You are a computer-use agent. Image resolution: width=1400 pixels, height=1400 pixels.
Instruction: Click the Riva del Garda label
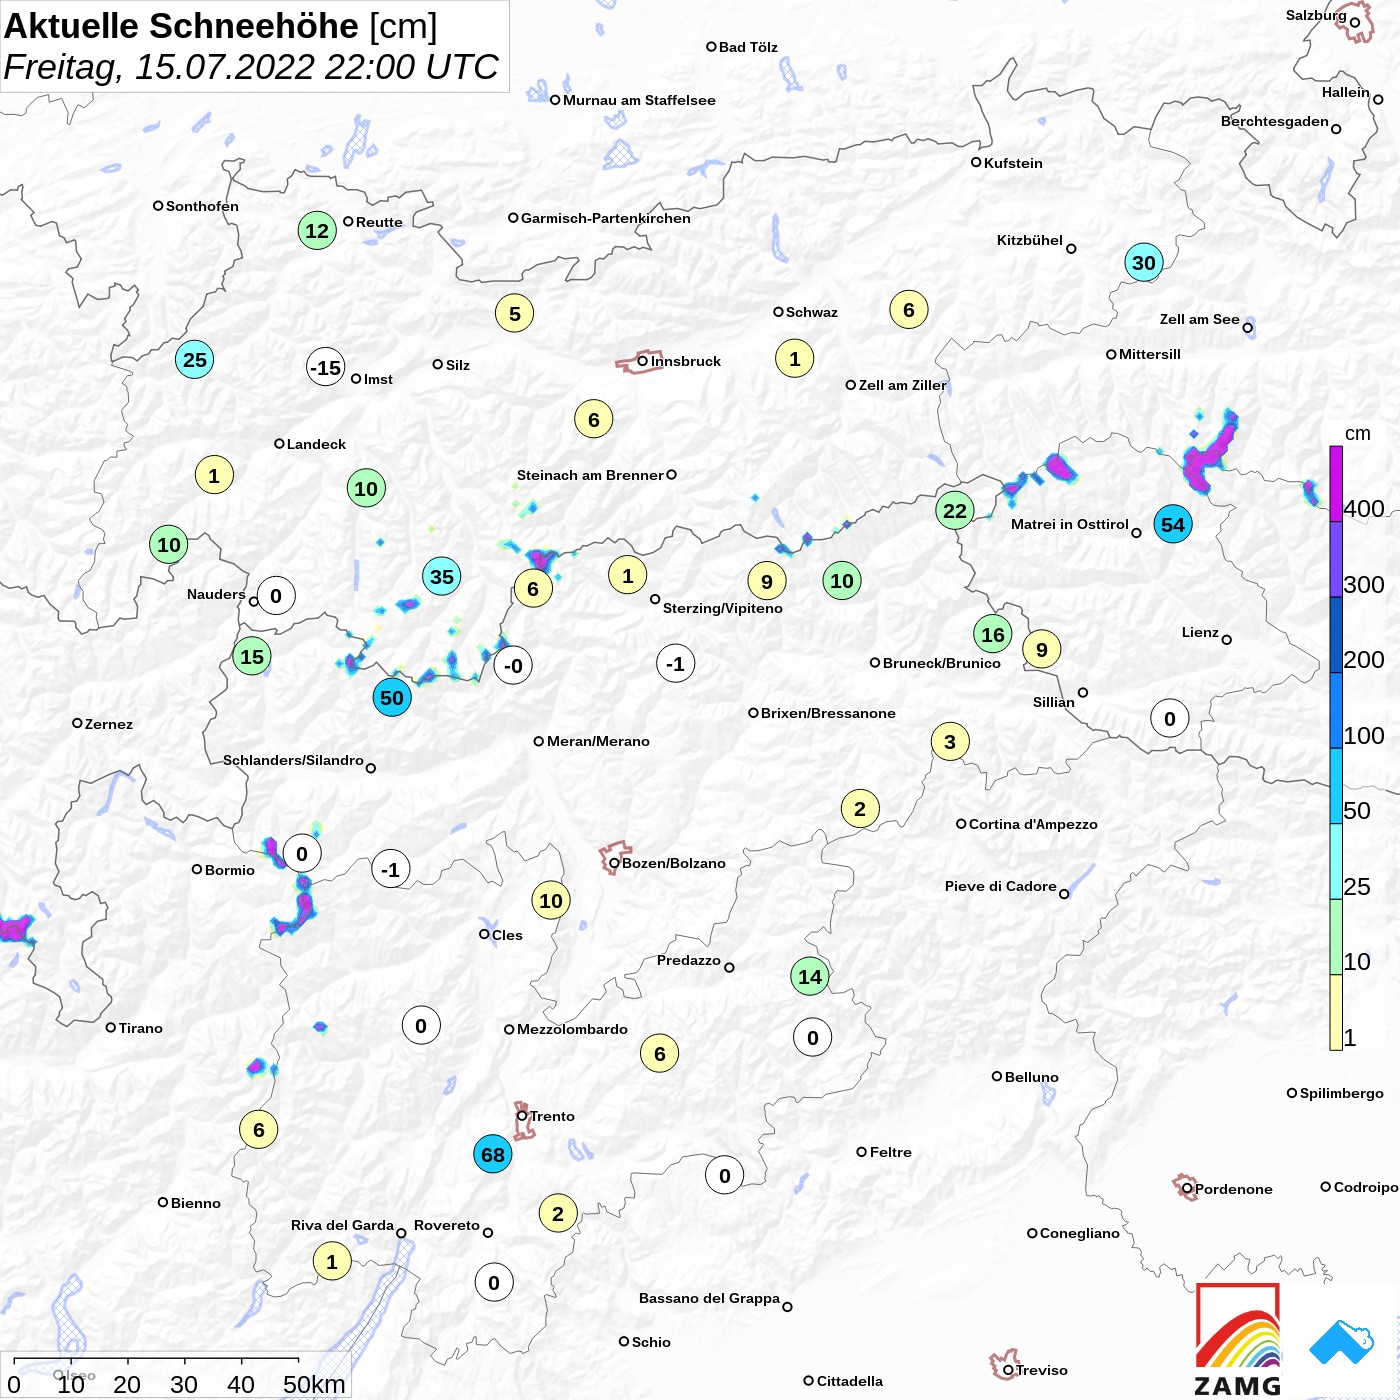[342, 1225]
